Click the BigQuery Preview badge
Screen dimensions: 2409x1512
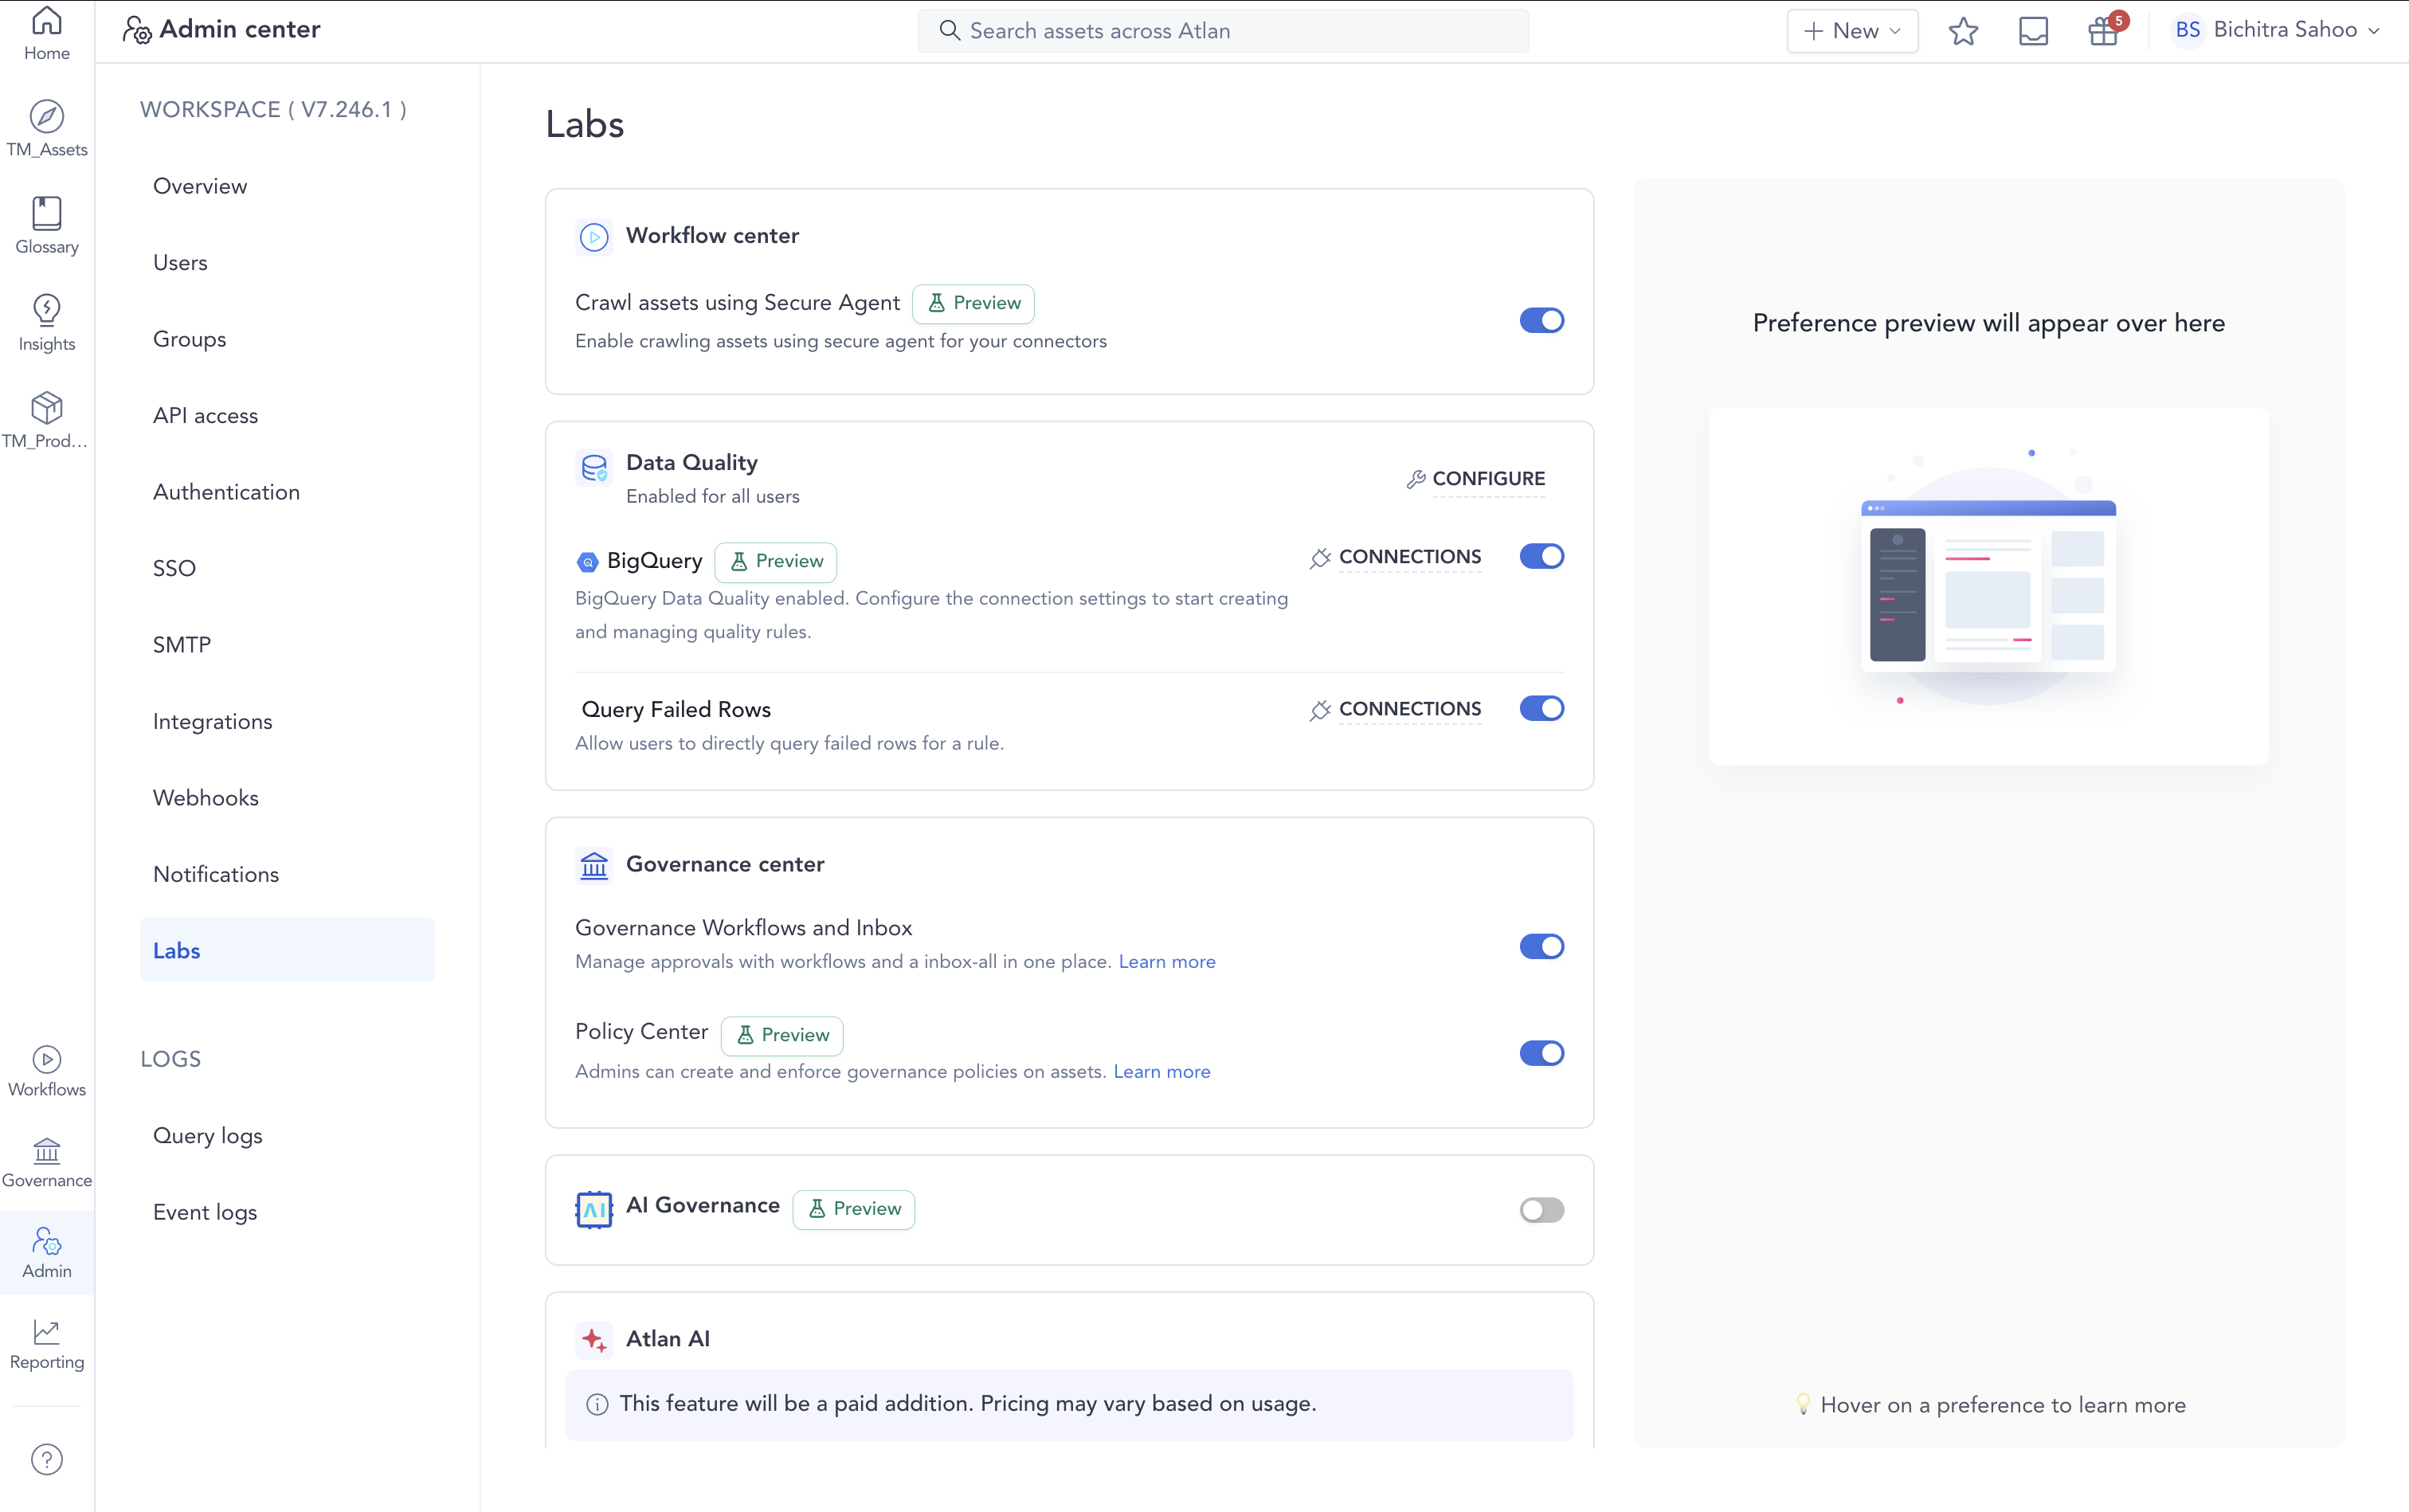[x=777, y=561]
